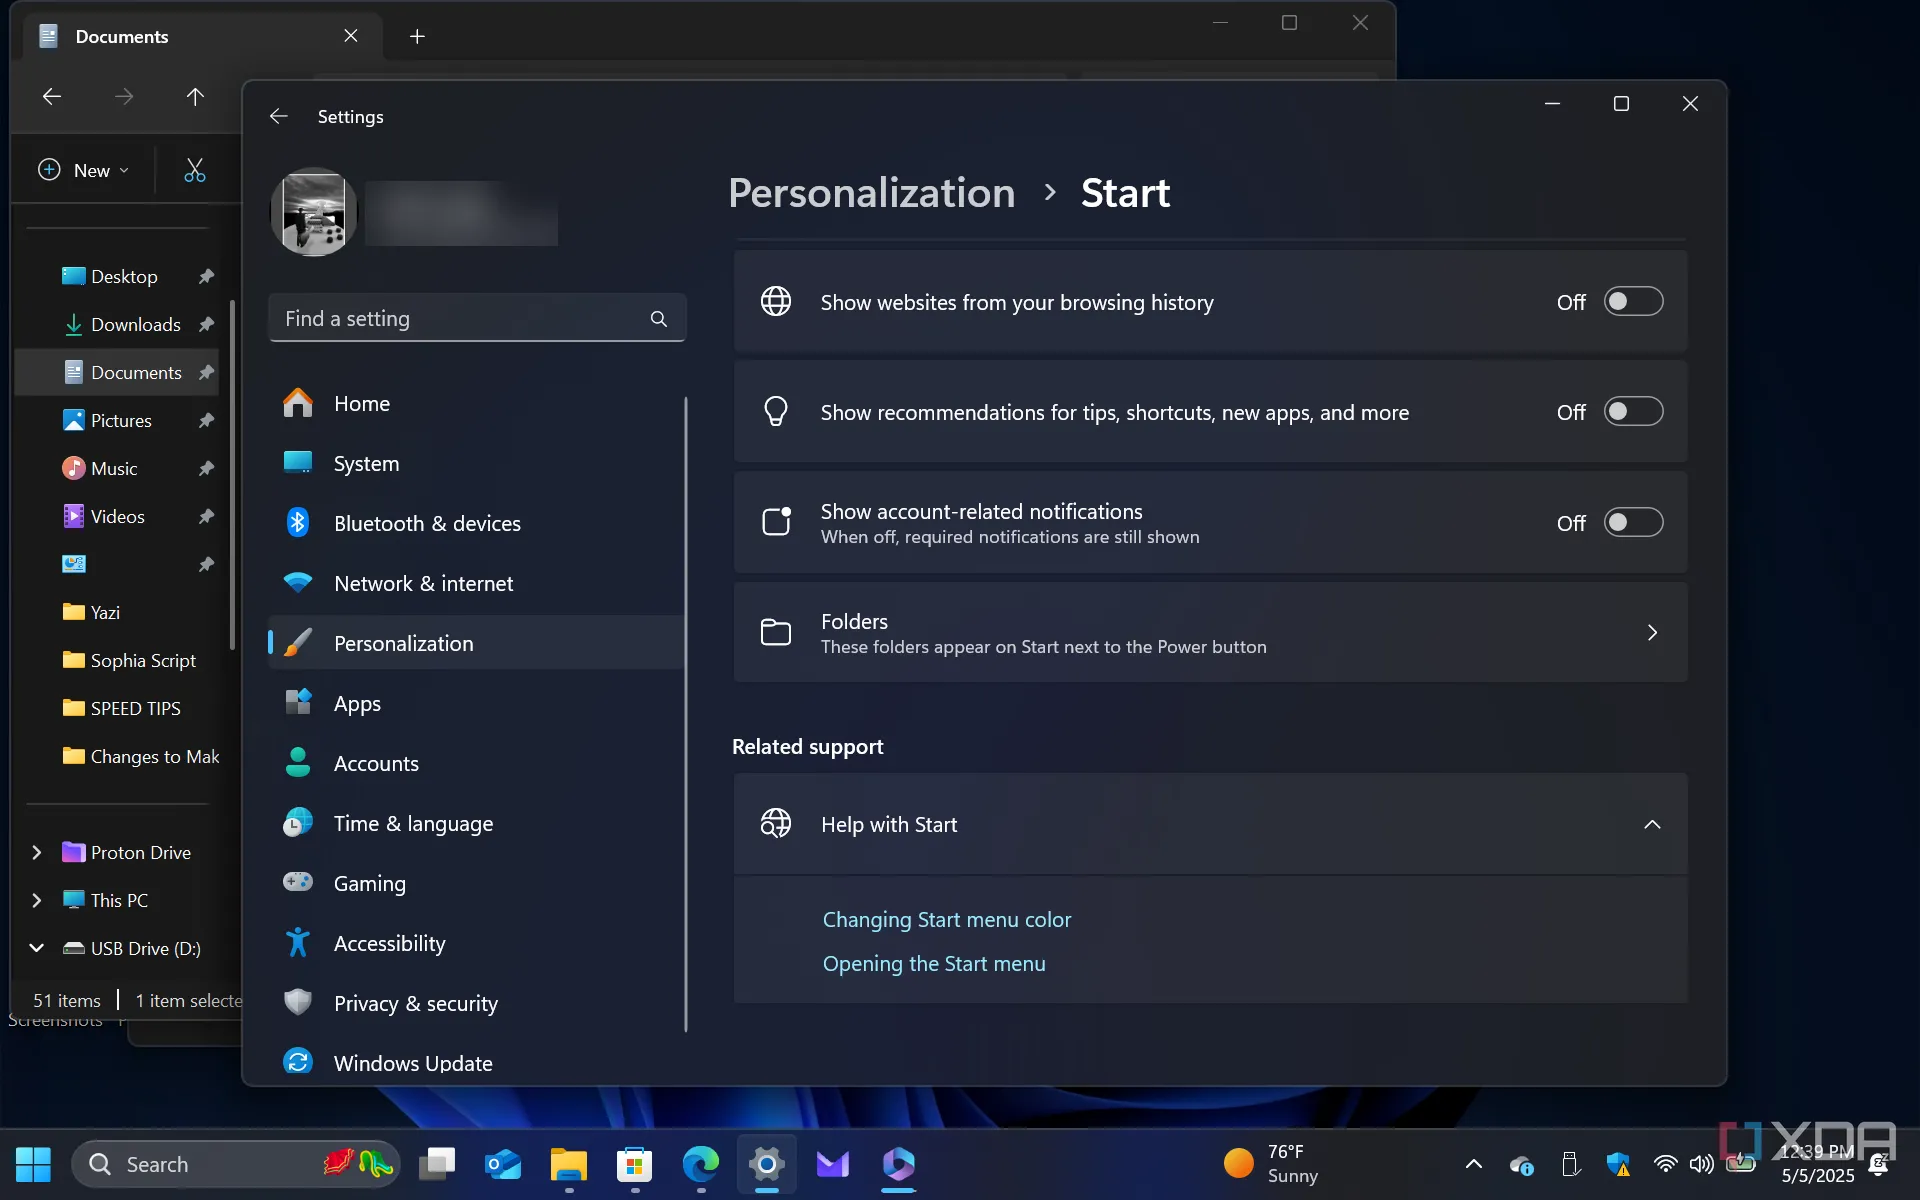1920x1200 pixels.
Task: Unpin Documents using its pin icon
Action: pos(206,373)
